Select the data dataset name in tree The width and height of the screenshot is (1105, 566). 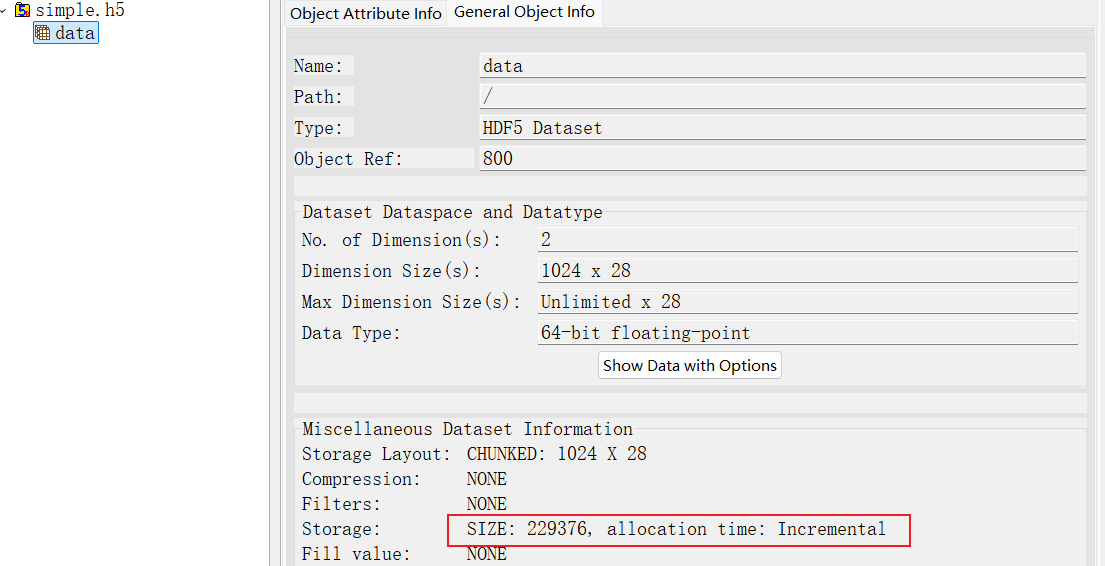tap(75, 33)
